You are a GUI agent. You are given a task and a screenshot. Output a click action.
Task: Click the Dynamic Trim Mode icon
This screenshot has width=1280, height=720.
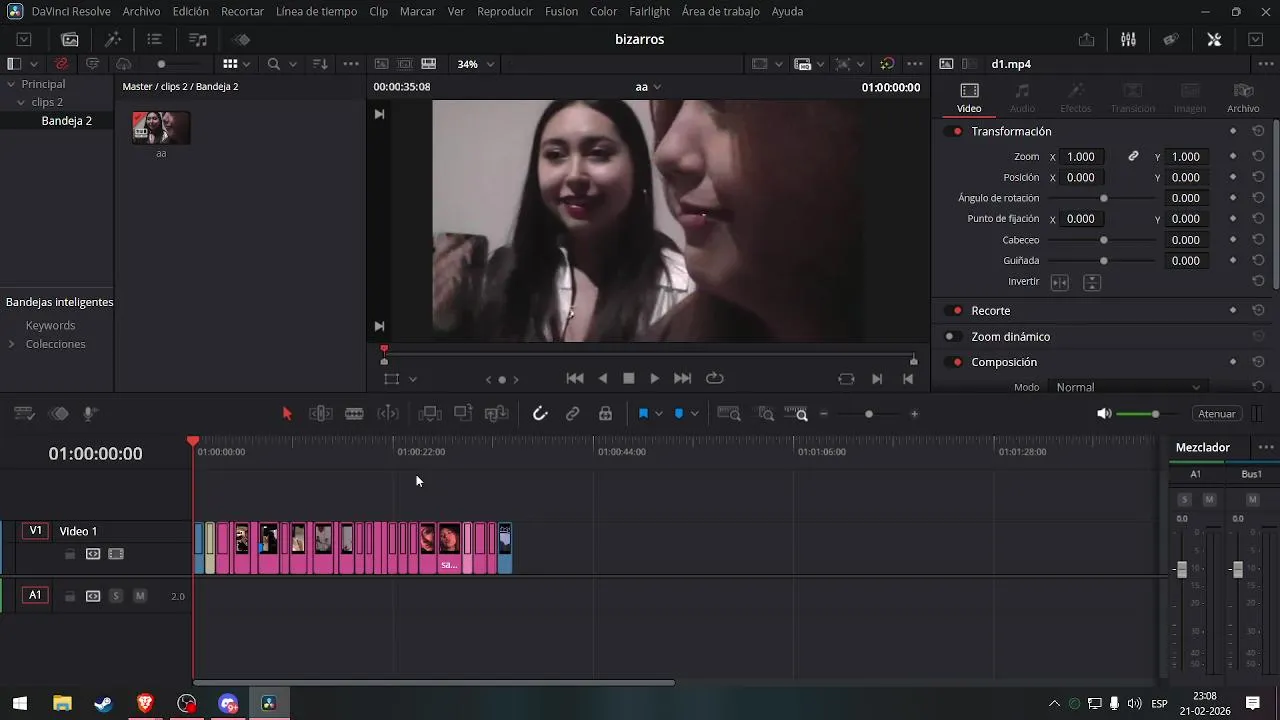tap(388, 414)
